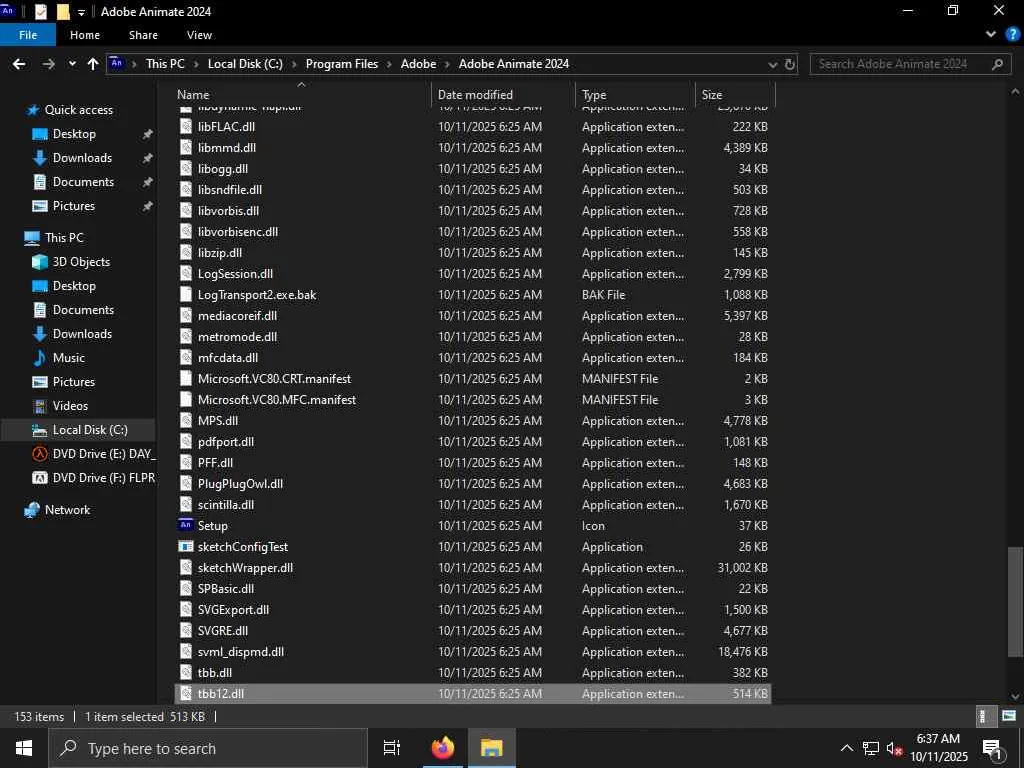This screenshot has height=768, width=1024.
Task: Select Local Disk (C:) in sidebar
Action: tap(90, 430)
